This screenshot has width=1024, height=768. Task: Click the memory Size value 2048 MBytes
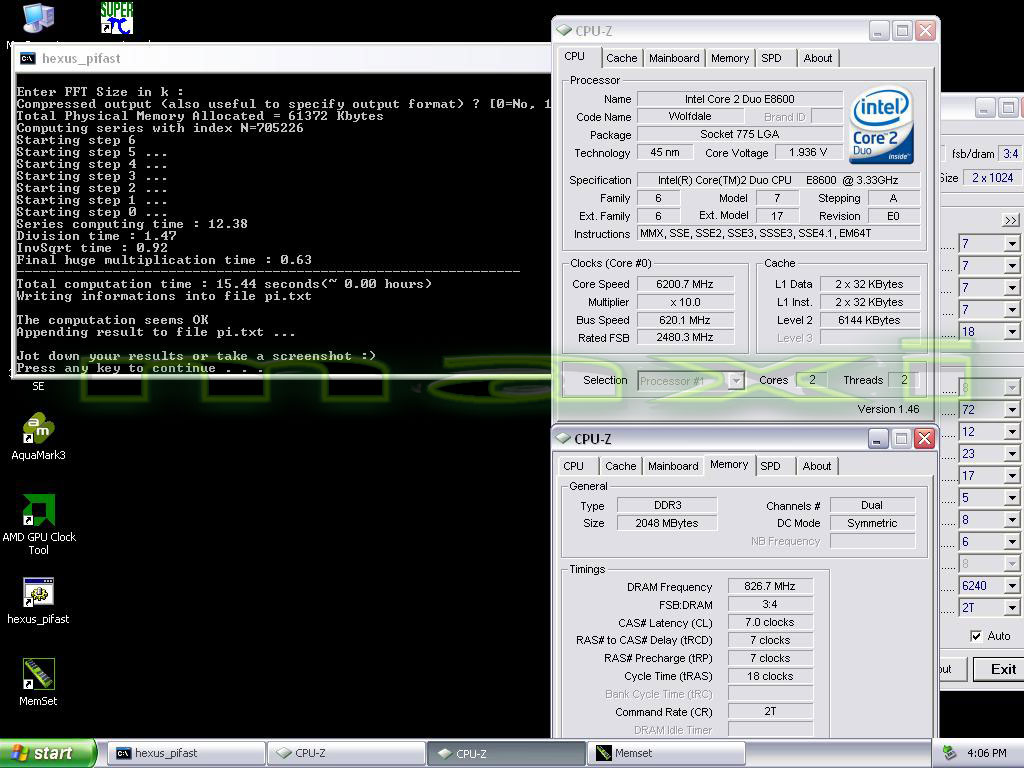point(667,523)
